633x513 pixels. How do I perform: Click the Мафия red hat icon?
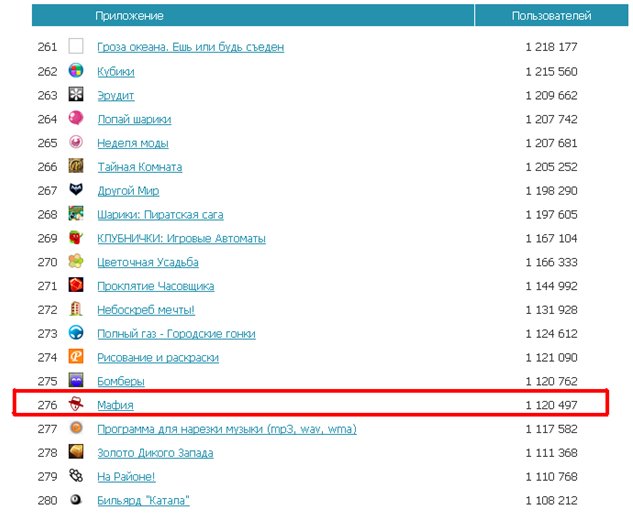[76, 404]
